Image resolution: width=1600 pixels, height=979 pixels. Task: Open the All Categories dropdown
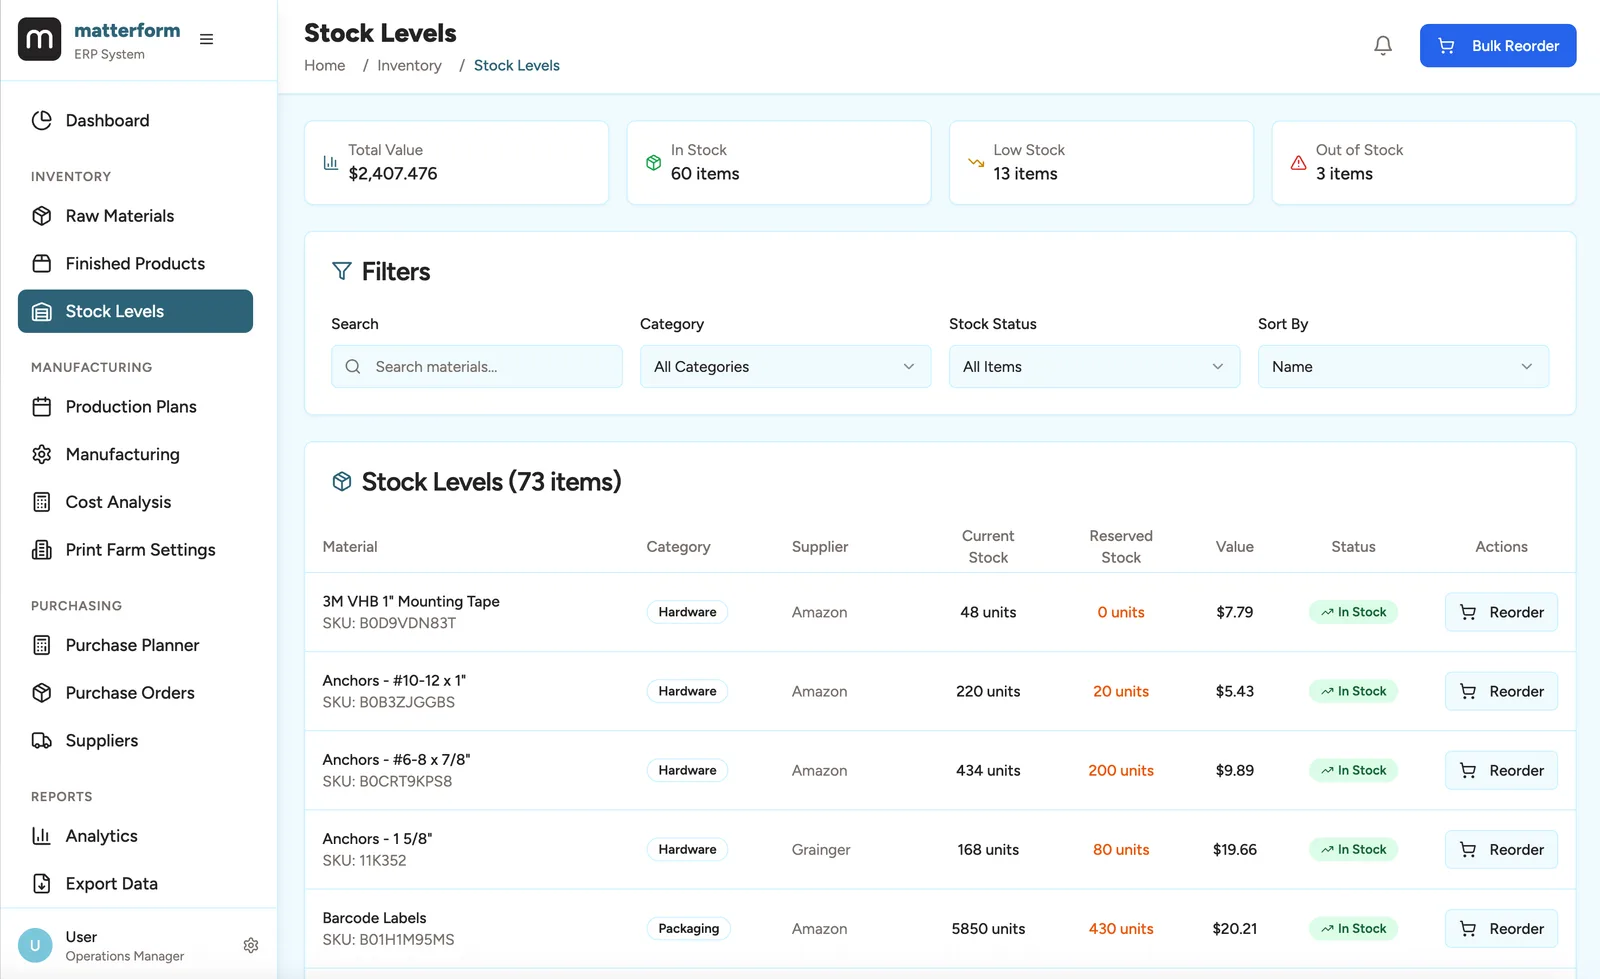pos(785,367)
